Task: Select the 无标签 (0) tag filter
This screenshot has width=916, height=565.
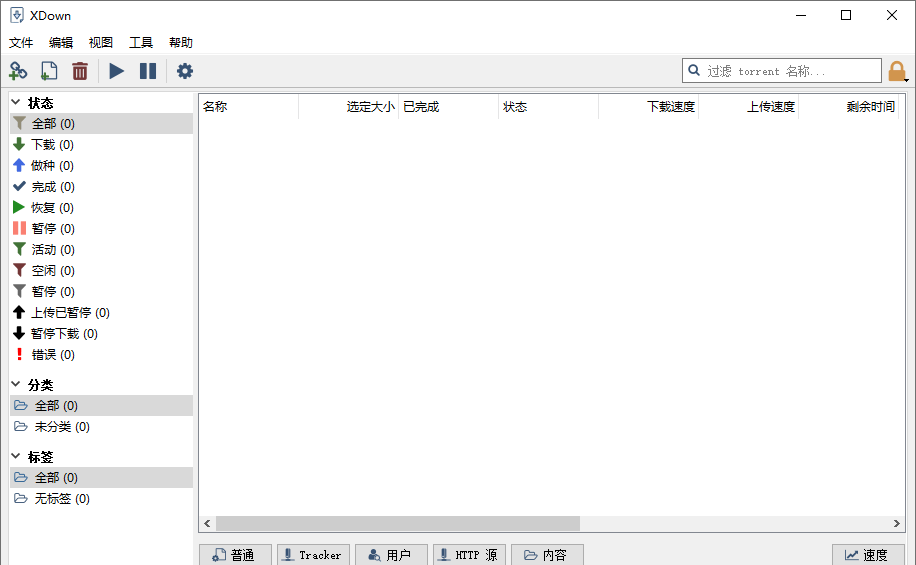Action: coord(102,498)
